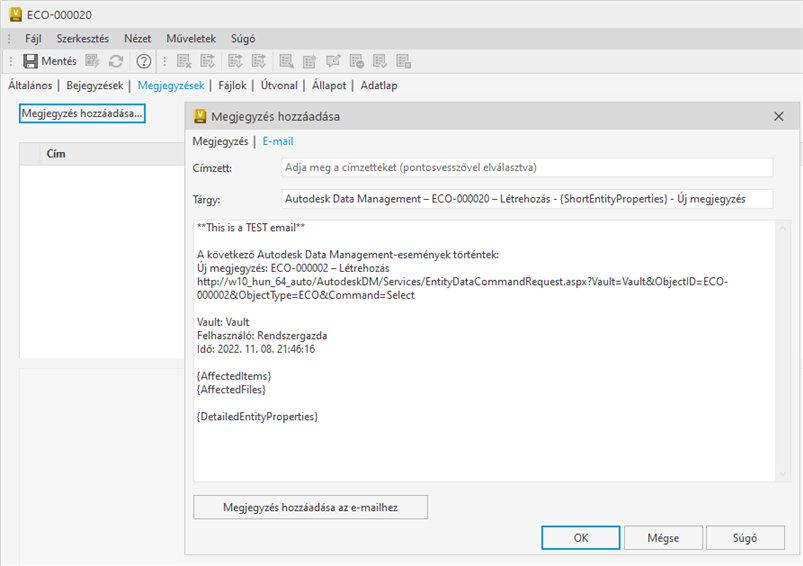The image size is (803, 566).
Task: Click the list with boxed X icon
Action: coord(404,61)
